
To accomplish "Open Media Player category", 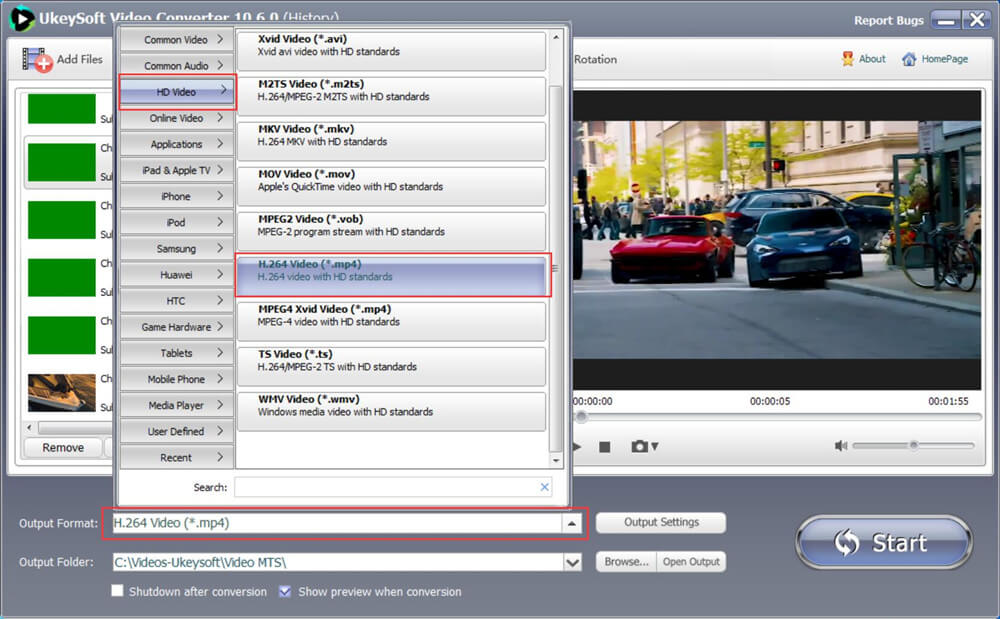I will (x=176, y=405).
